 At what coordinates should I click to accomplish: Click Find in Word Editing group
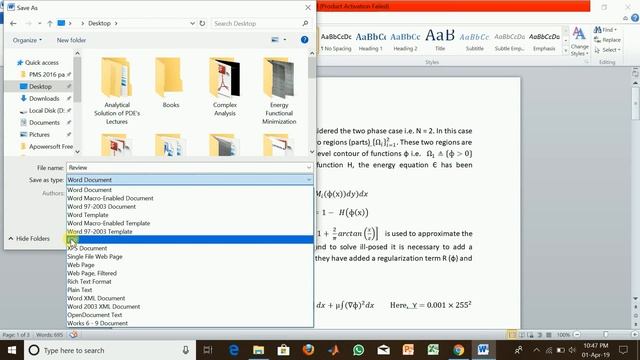[606, 30]
